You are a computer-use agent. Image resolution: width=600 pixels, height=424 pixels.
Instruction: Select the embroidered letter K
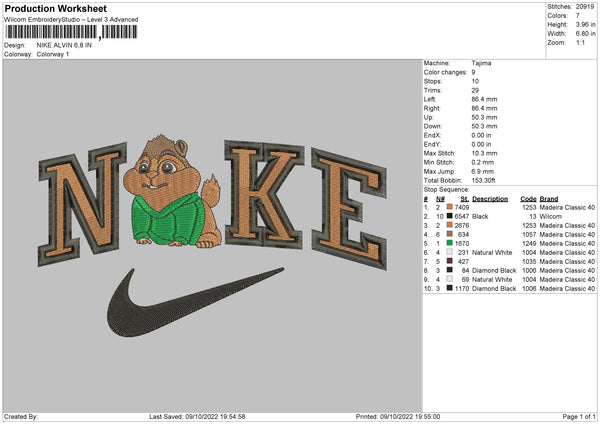pos(264,194)
